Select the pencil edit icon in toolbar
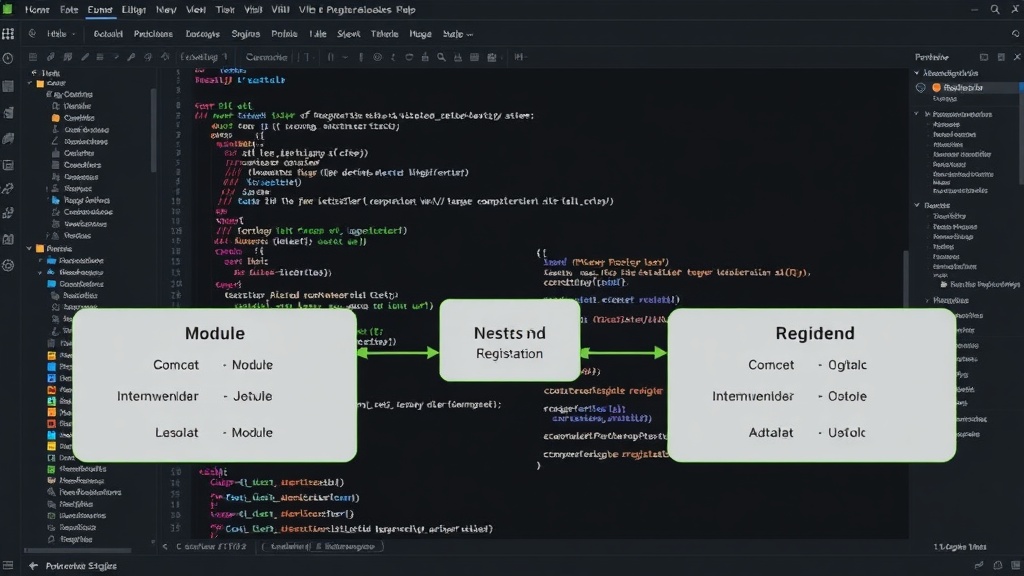Image resolution: width=1024 pixels, height=576 pixels. 84,57
